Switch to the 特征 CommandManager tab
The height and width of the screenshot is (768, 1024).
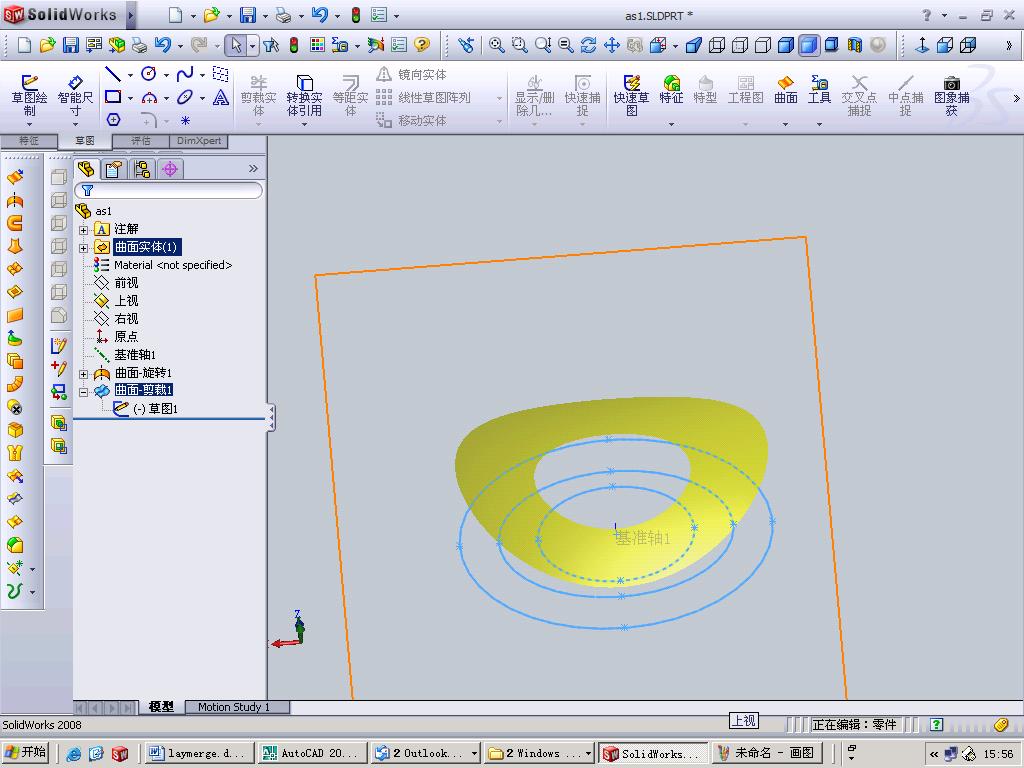tap(29, 140)
